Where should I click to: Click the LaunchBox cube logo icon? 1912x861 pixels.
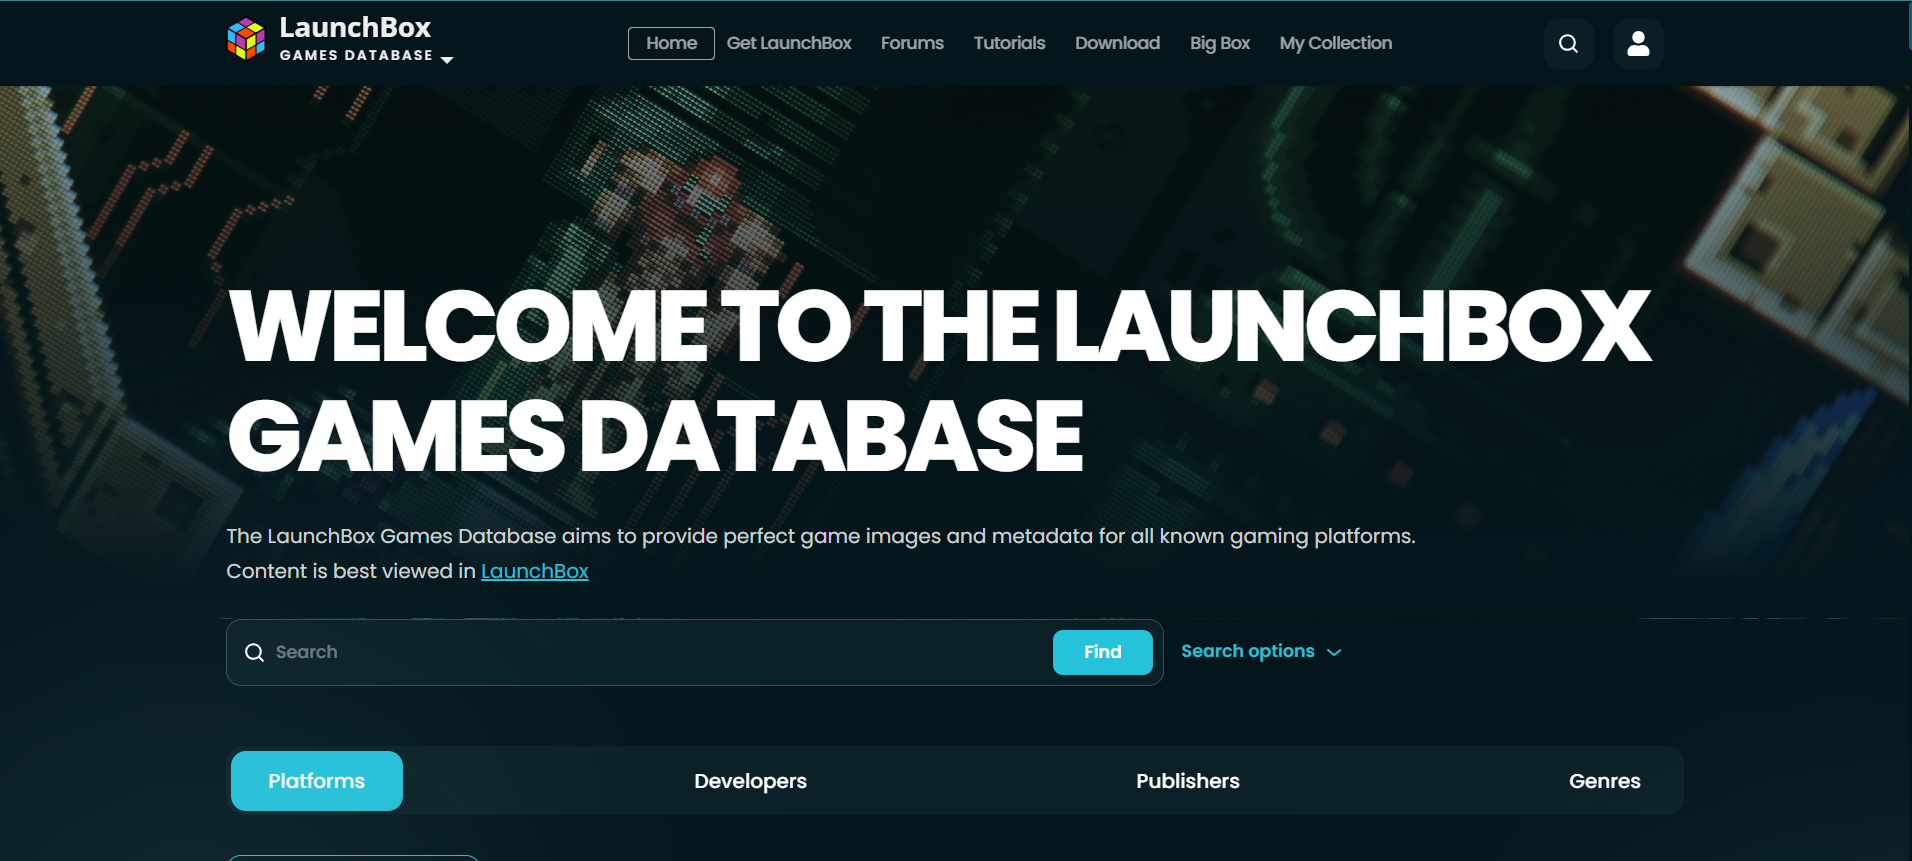[246, 40]
